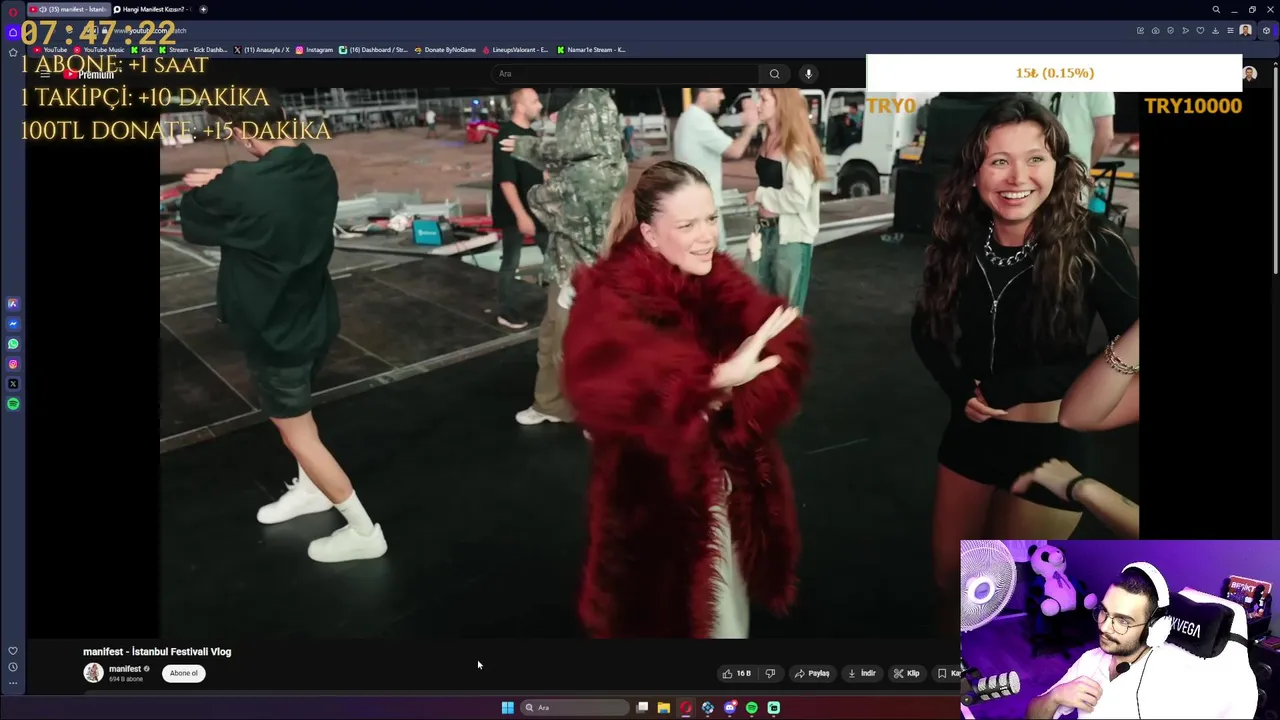Open the Opera start page home icon
Screen dimensions: 1280x720
[x=13, y=31]
